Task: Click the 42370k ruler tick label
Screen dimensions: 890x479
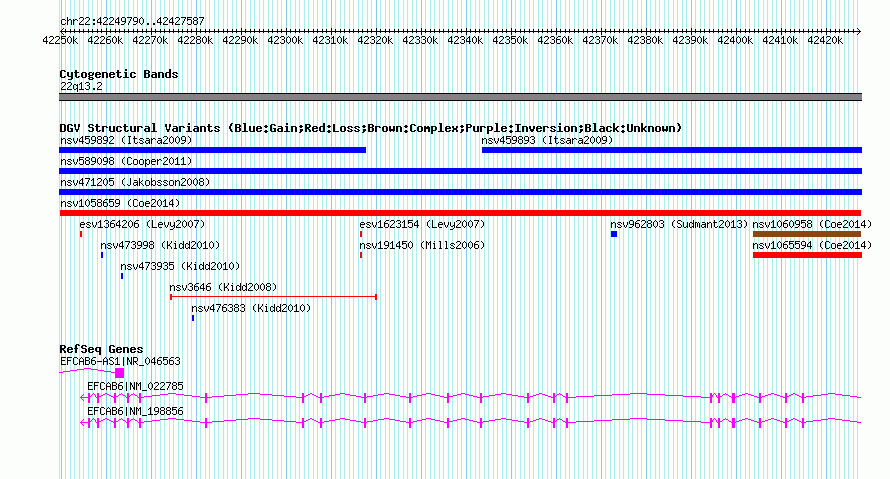Action: (600, 40)
